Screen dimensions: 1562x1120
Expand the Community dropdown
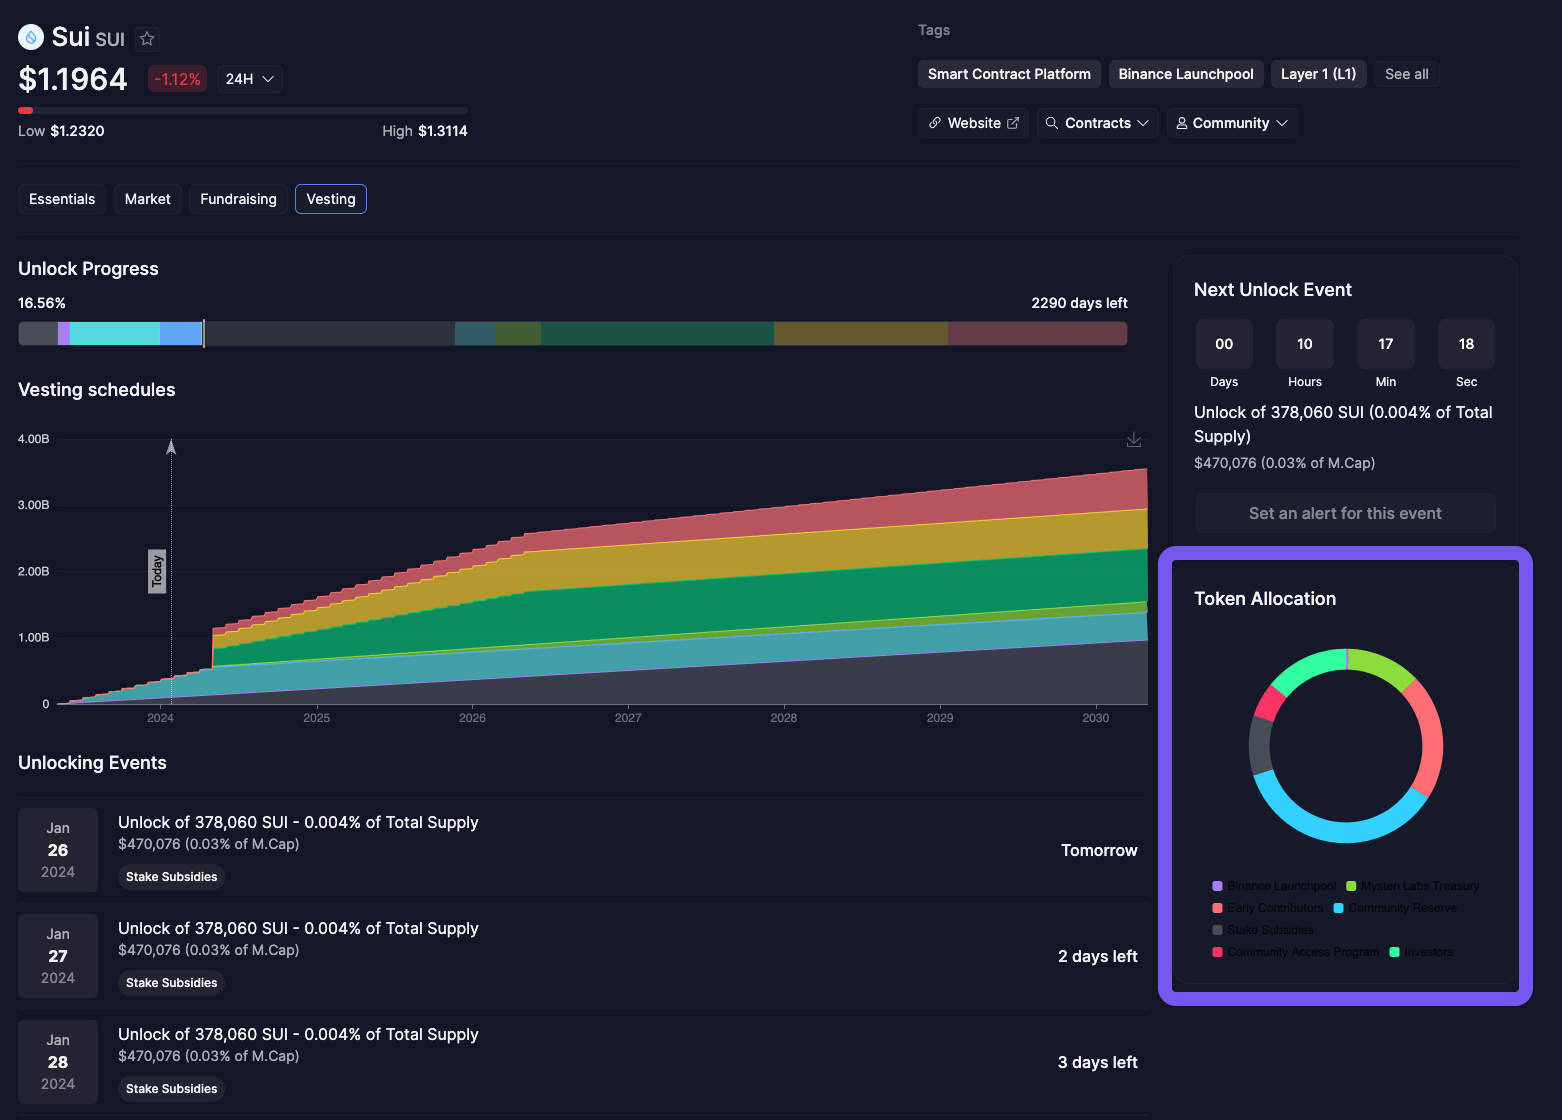[x=1232, y=123]
